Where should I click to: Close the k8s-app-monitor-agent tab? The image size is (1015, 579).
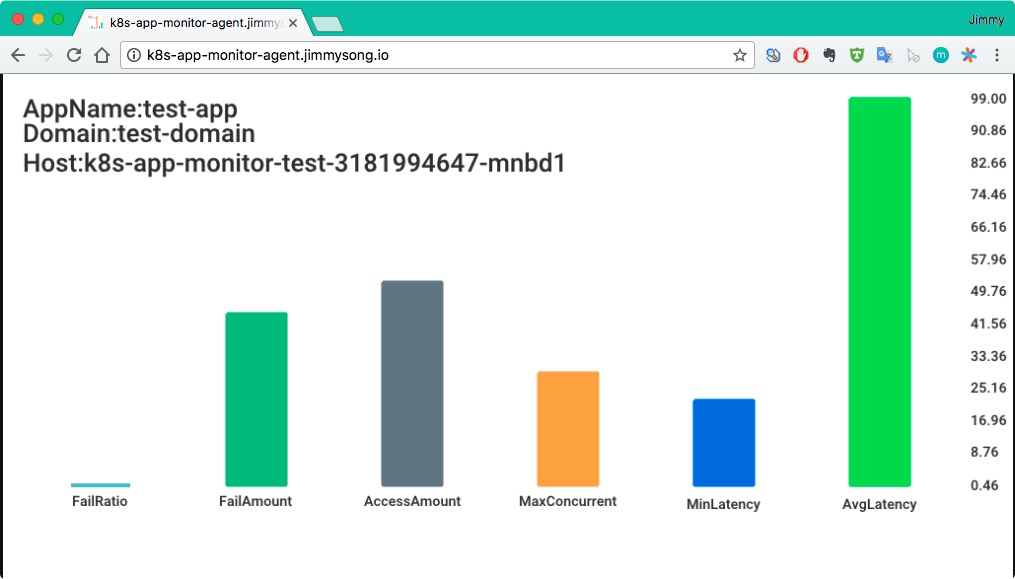click(293, 22)
